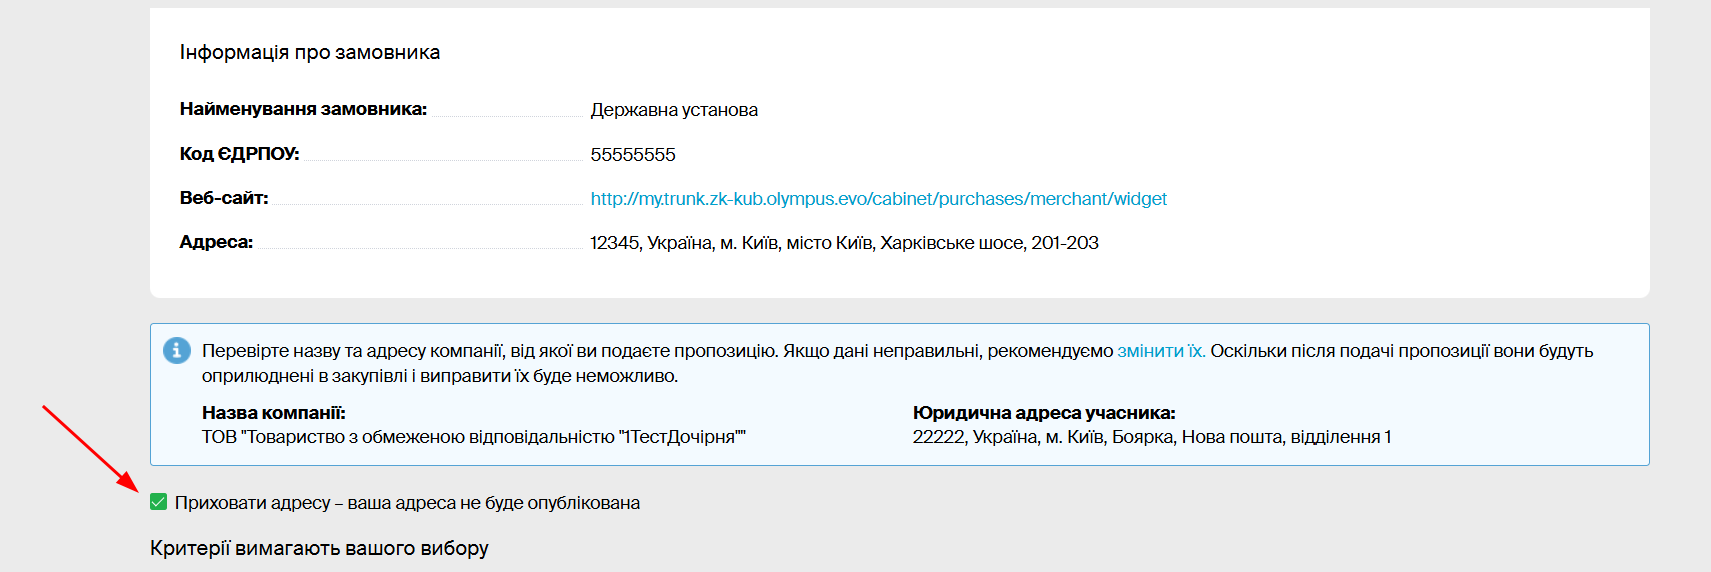Click the 'Приховати адресу' checkbox label text
Screen dimensions: 1711x572
pyautogui.click(x=407, y=503)
